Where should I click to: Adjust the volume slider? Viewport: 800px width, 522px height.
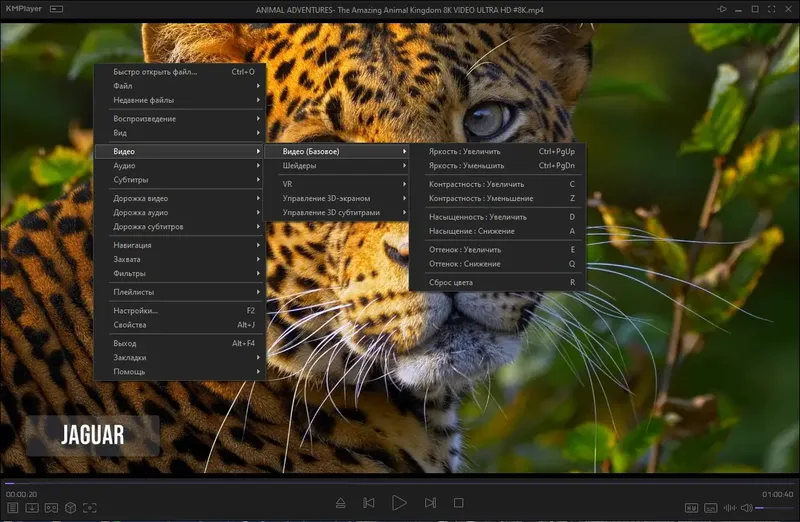772,508
